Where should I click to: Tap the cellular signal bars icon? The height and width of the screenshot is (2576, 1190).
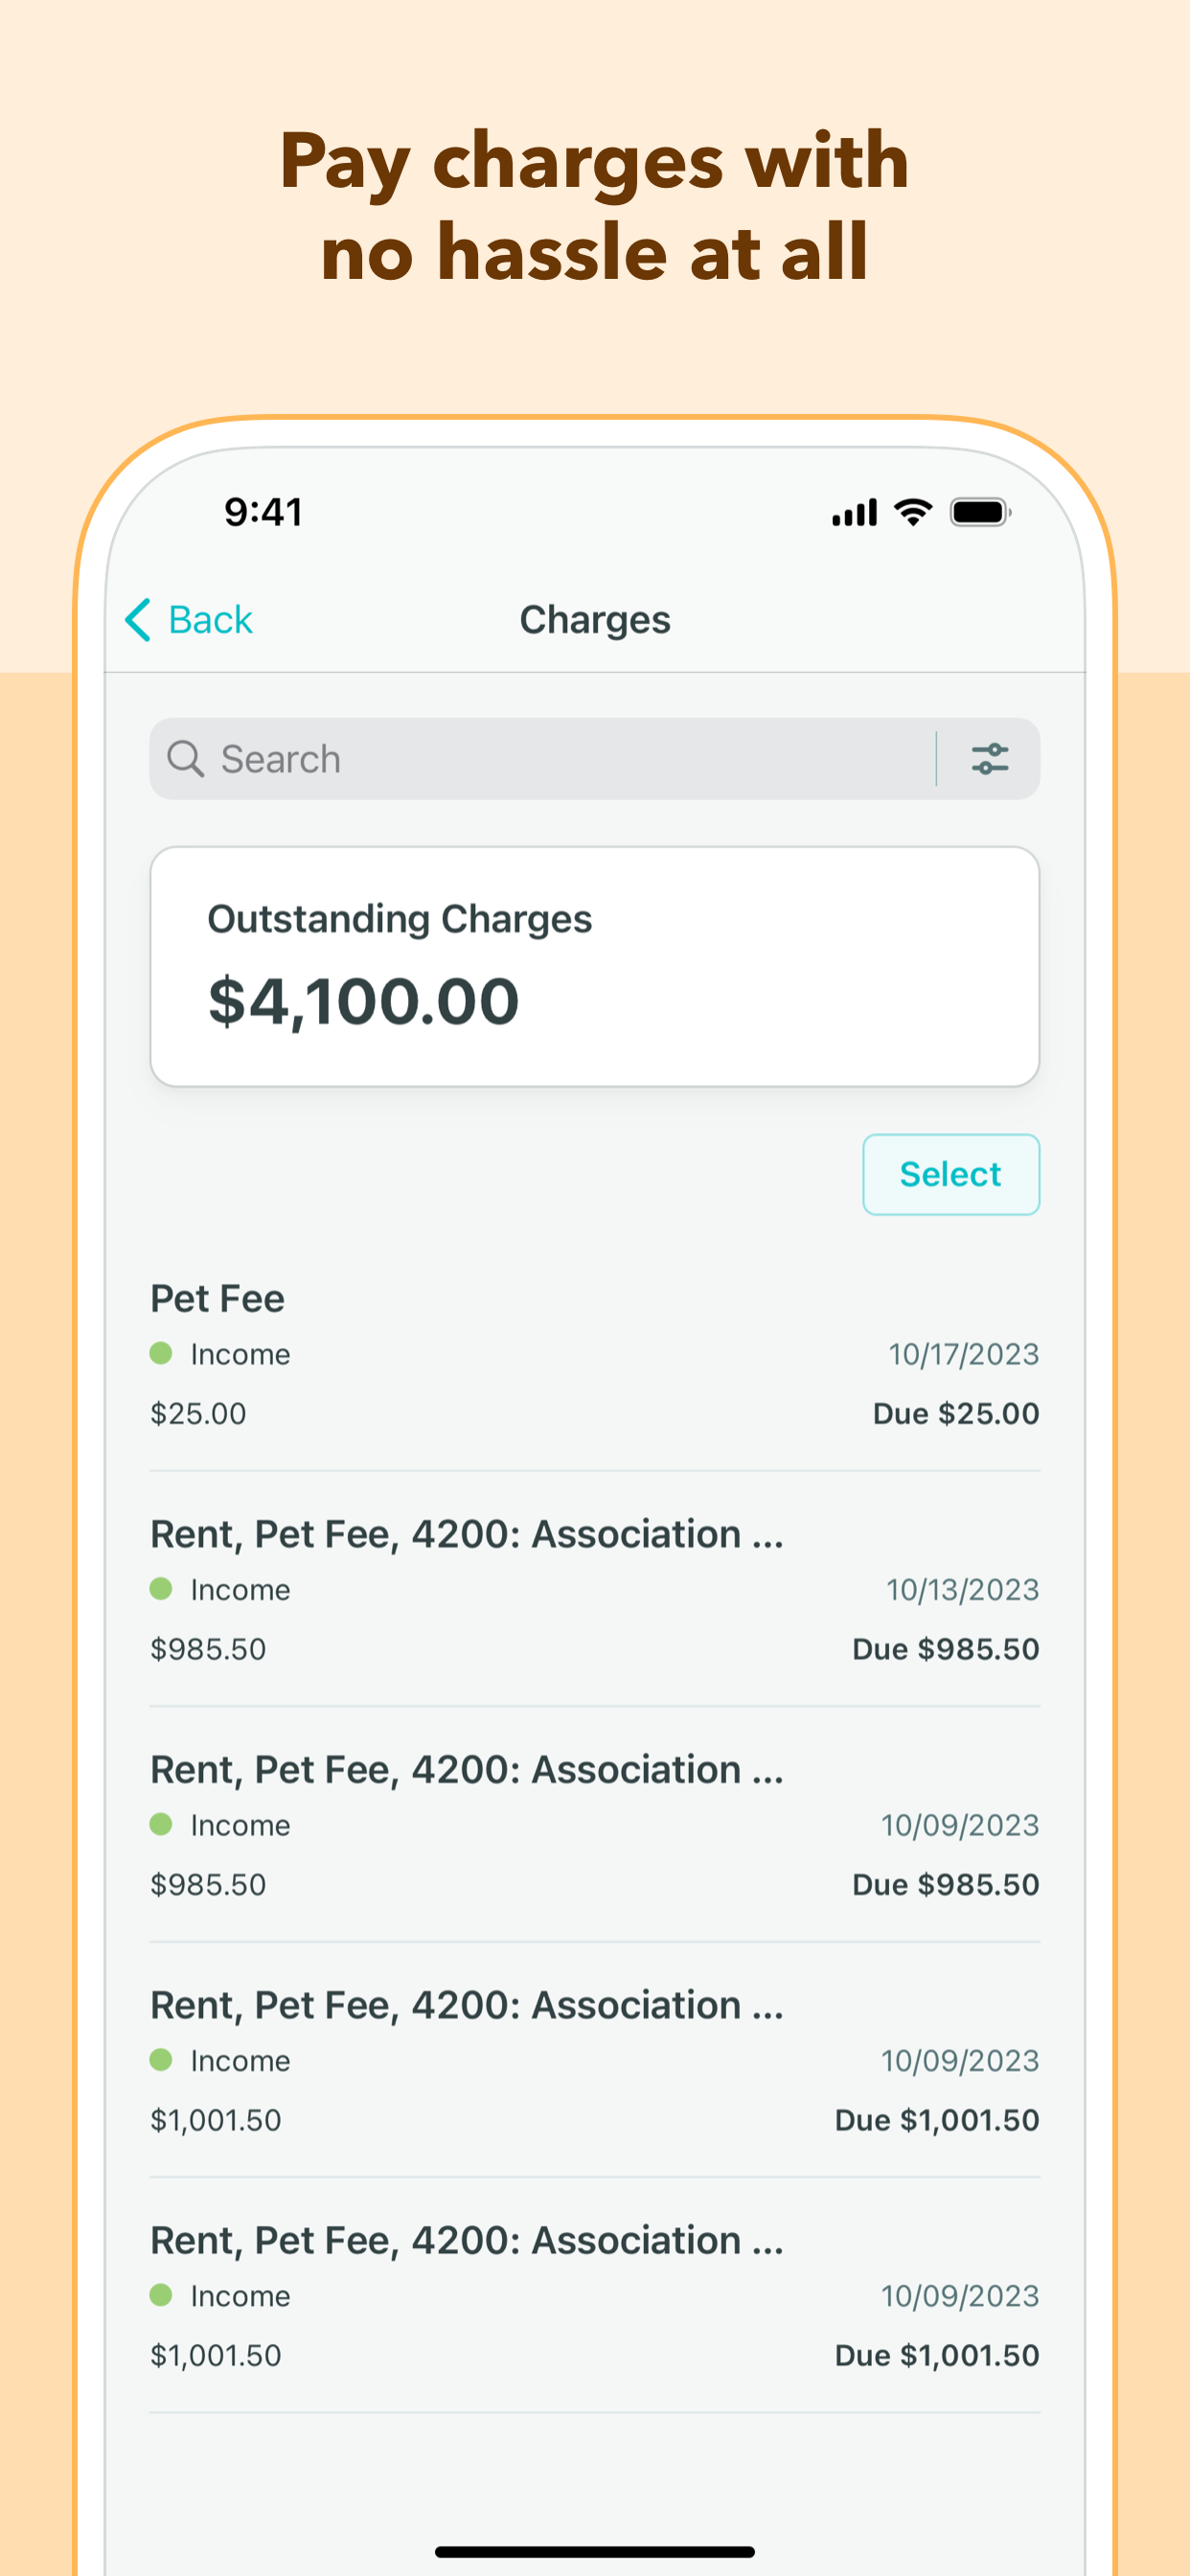click(854, 513)
